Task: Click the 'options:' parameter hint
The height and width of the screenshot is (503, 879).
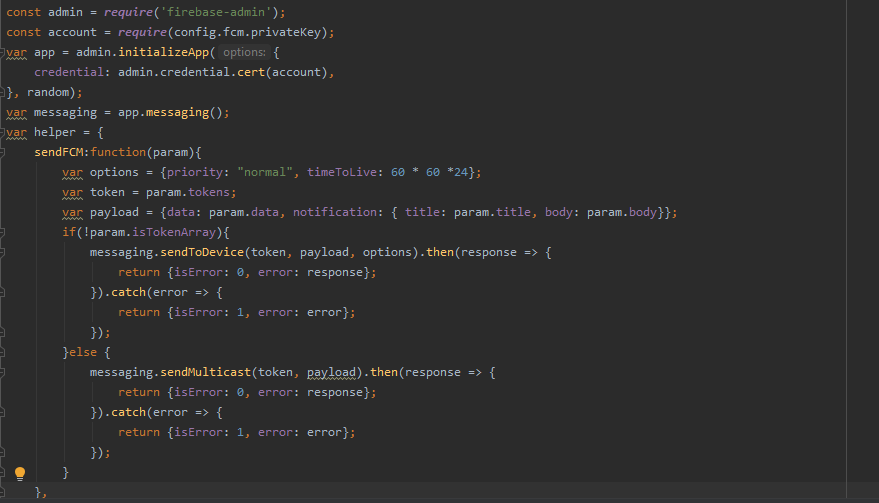Action: click(244, 52)
